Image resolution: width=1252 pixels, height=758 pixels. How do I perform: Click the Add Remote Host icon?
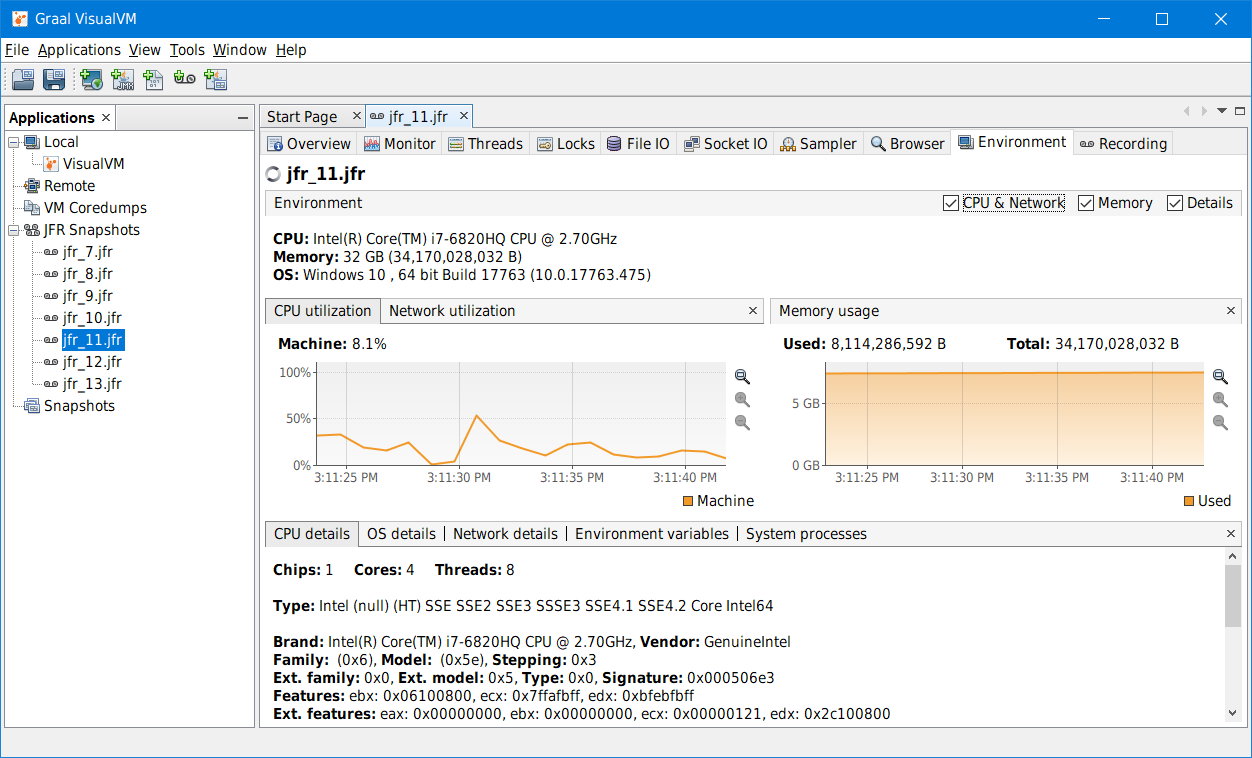click(91, 80)
